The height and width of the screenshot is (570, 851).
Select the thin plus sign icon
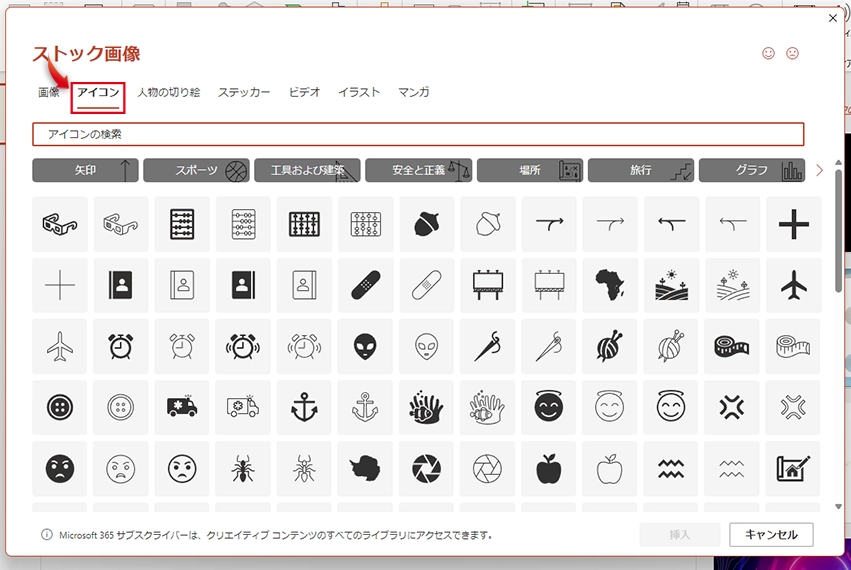(x=60, y=285)
